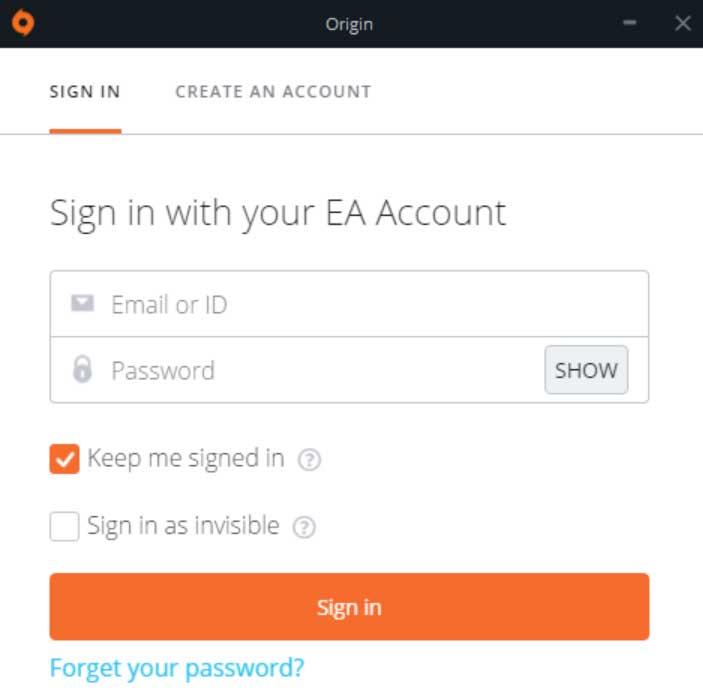This screenshot has height=694, width=703.
Task: Click the orange Origin logo icon
Action: [23, 22]
